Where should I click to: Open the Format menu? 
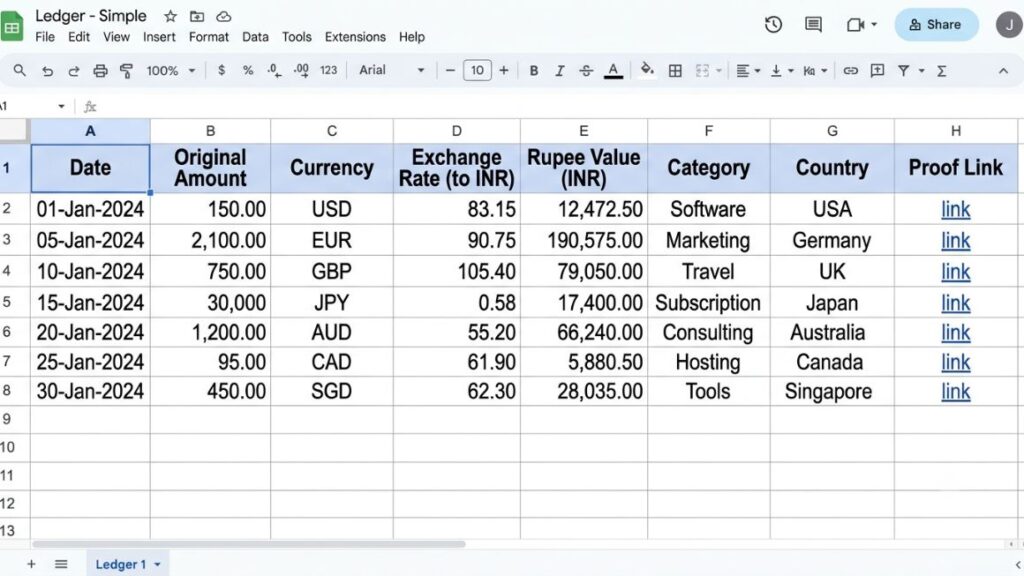[209, 37]
